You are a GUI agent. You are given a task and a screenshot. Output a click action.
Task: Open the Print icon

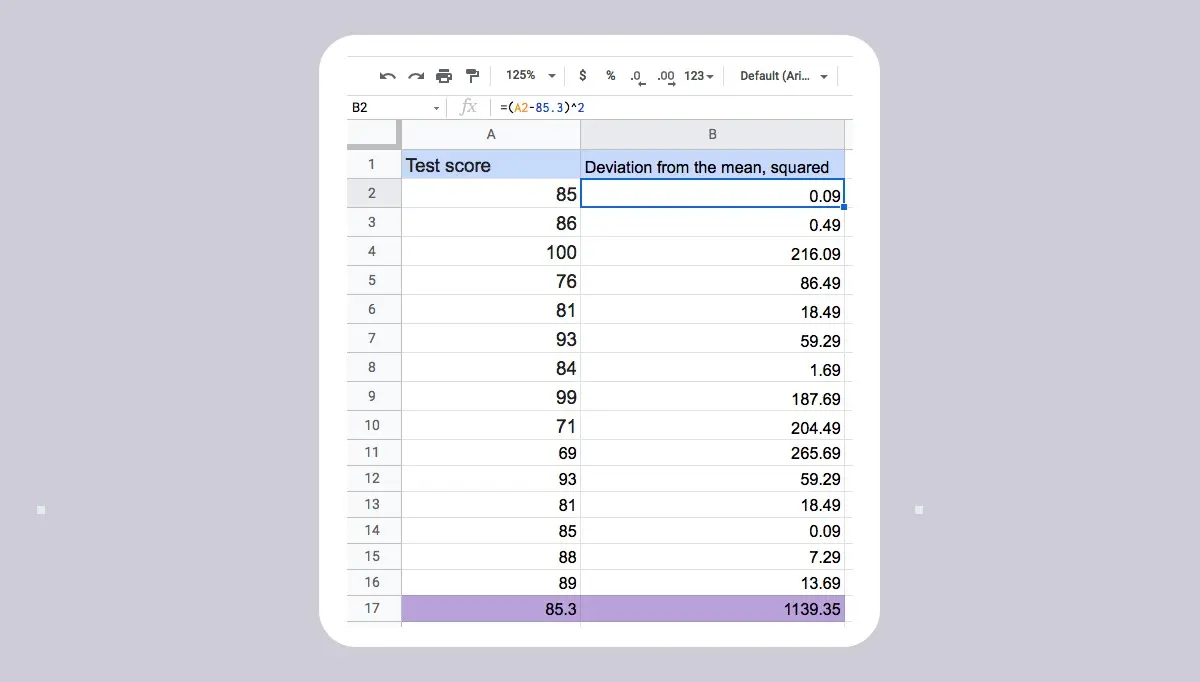(x=444, y=75)
